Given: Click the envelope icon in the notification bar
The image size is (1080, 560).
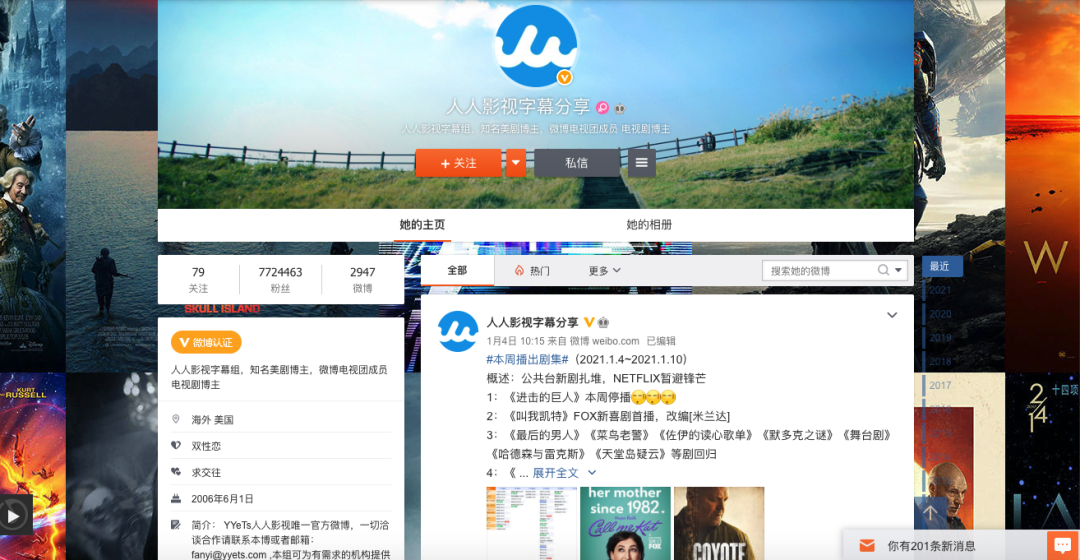Looking at the screenshot, I should click(867, 546).
